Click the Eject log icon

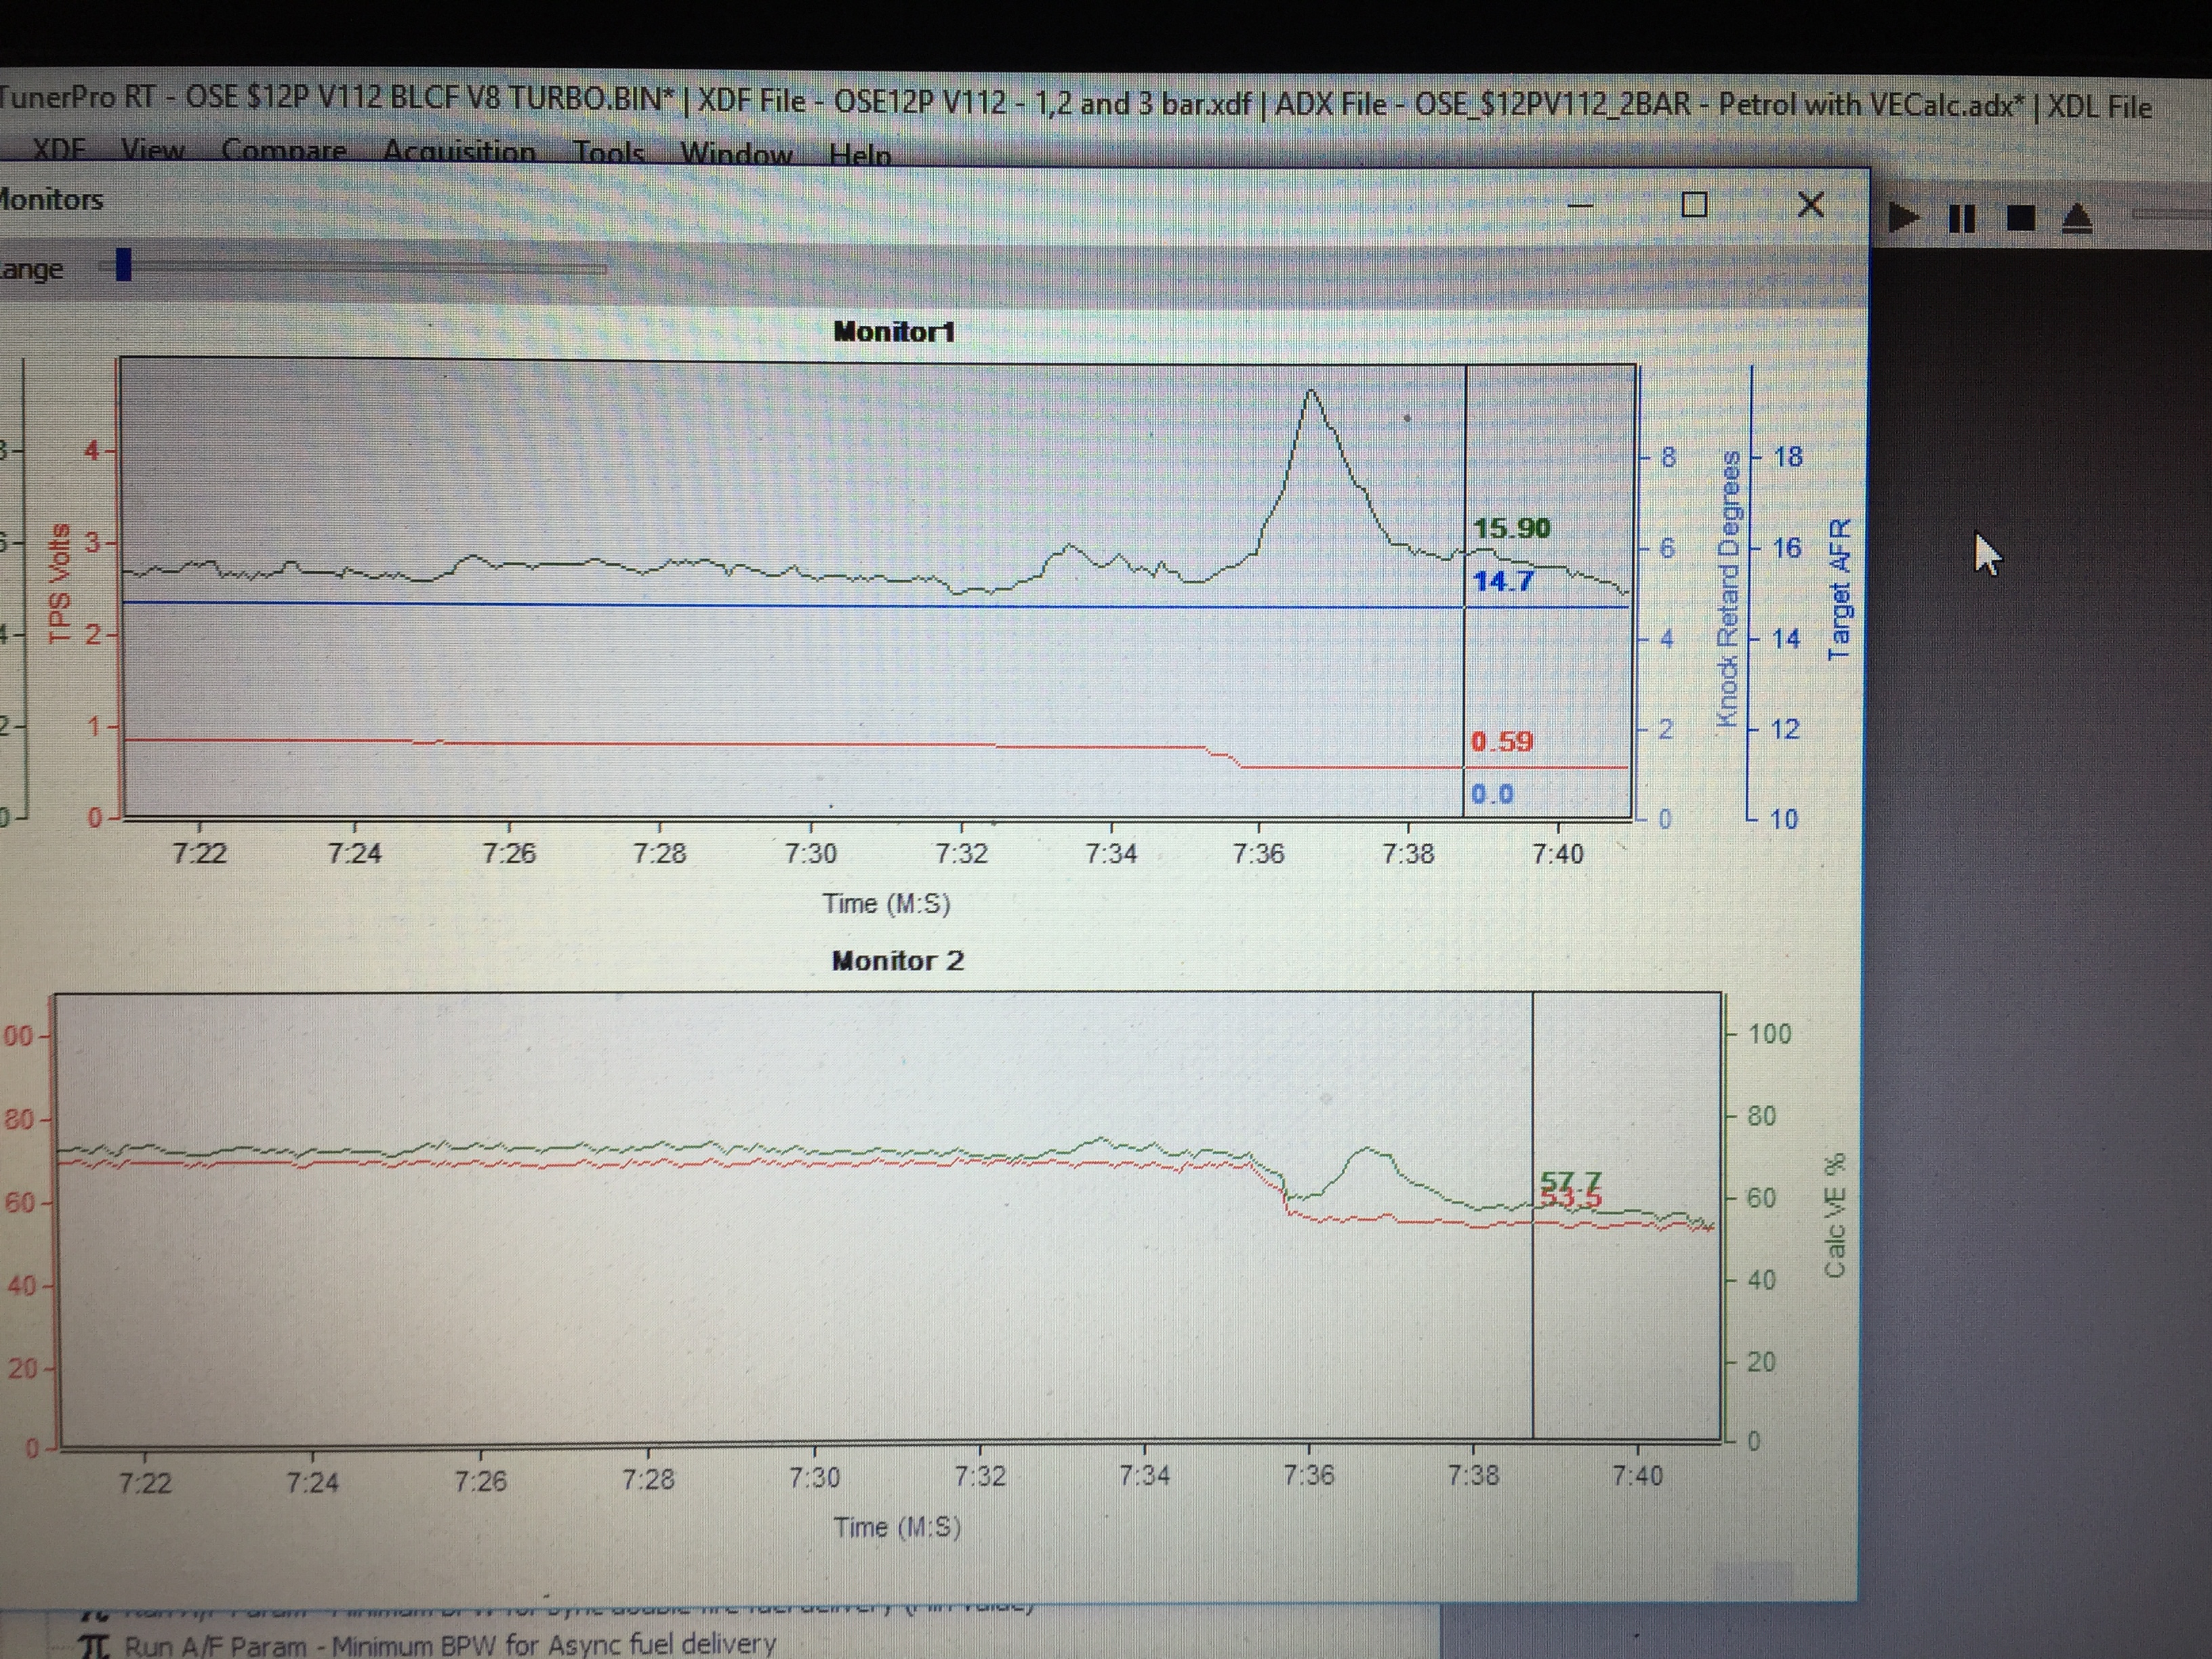[2078, 219]
